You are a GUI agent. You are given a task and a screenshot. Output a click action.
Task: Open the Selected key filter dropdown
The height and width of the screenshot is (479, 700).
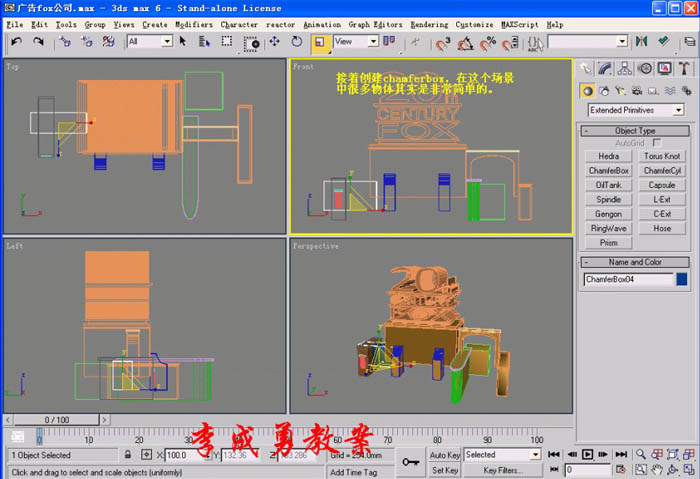503,454
